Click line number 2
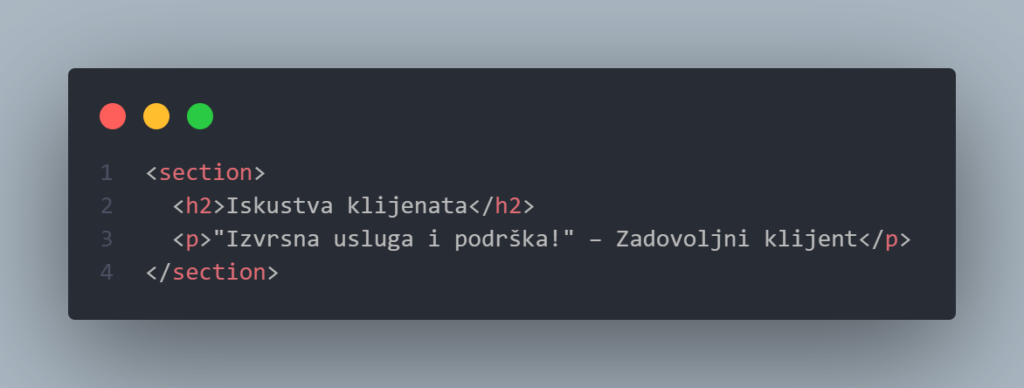This screenshot has width=1024, height=388. [106, 206]
